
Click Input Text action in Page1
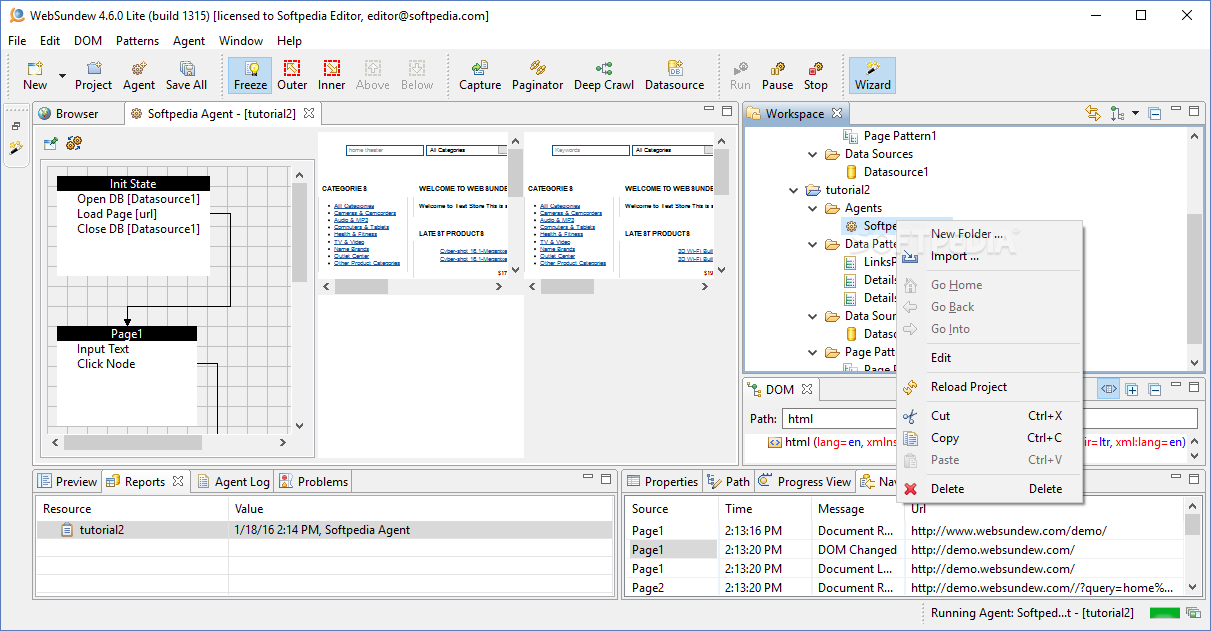point(103,349)
